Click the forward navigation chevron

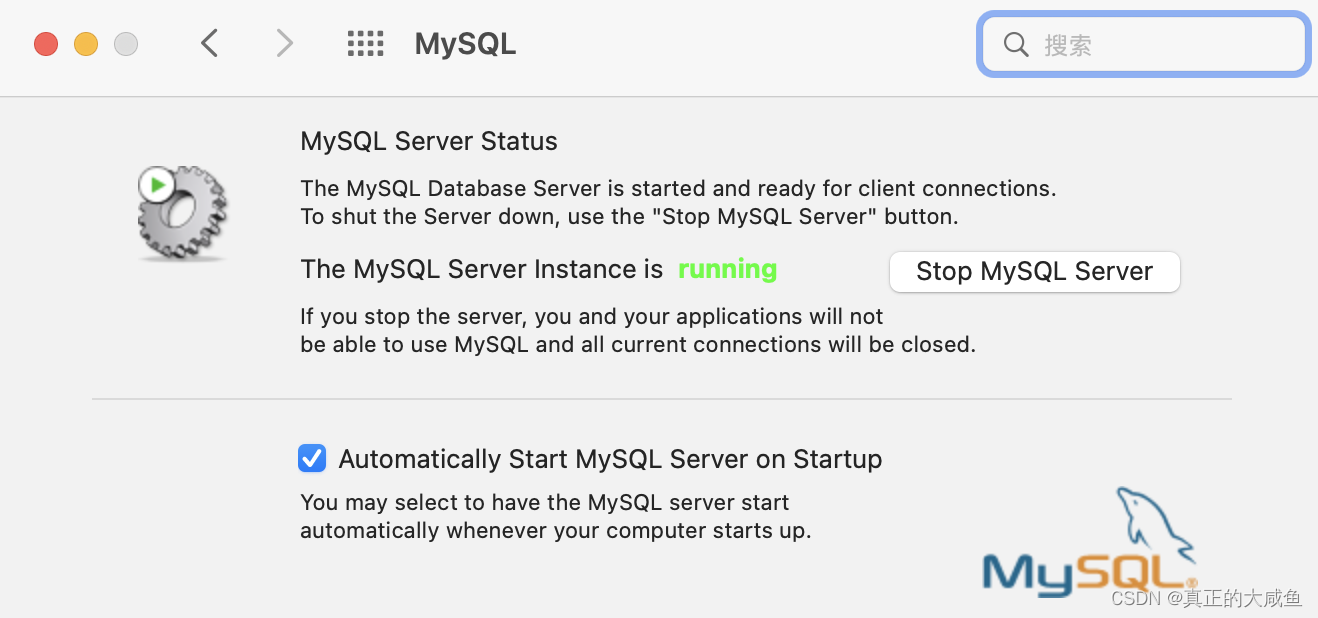point(284,44)
